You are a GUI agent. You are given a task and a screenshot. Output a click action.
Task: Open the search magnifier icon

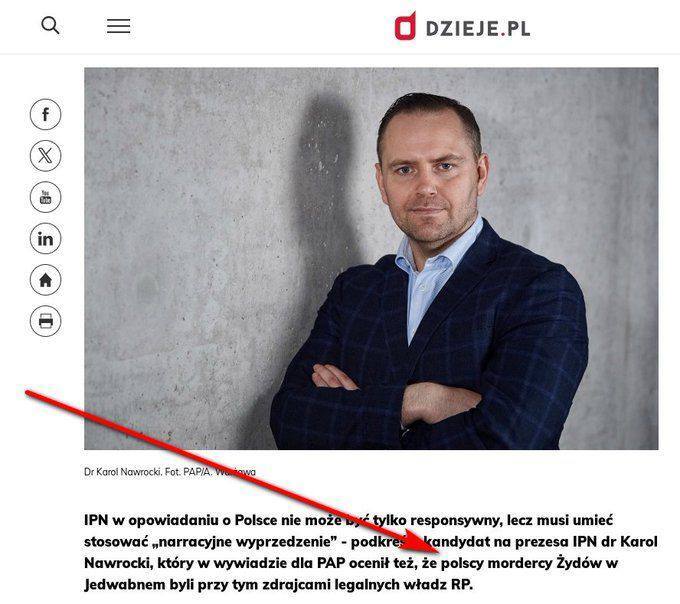pos(50,26)
